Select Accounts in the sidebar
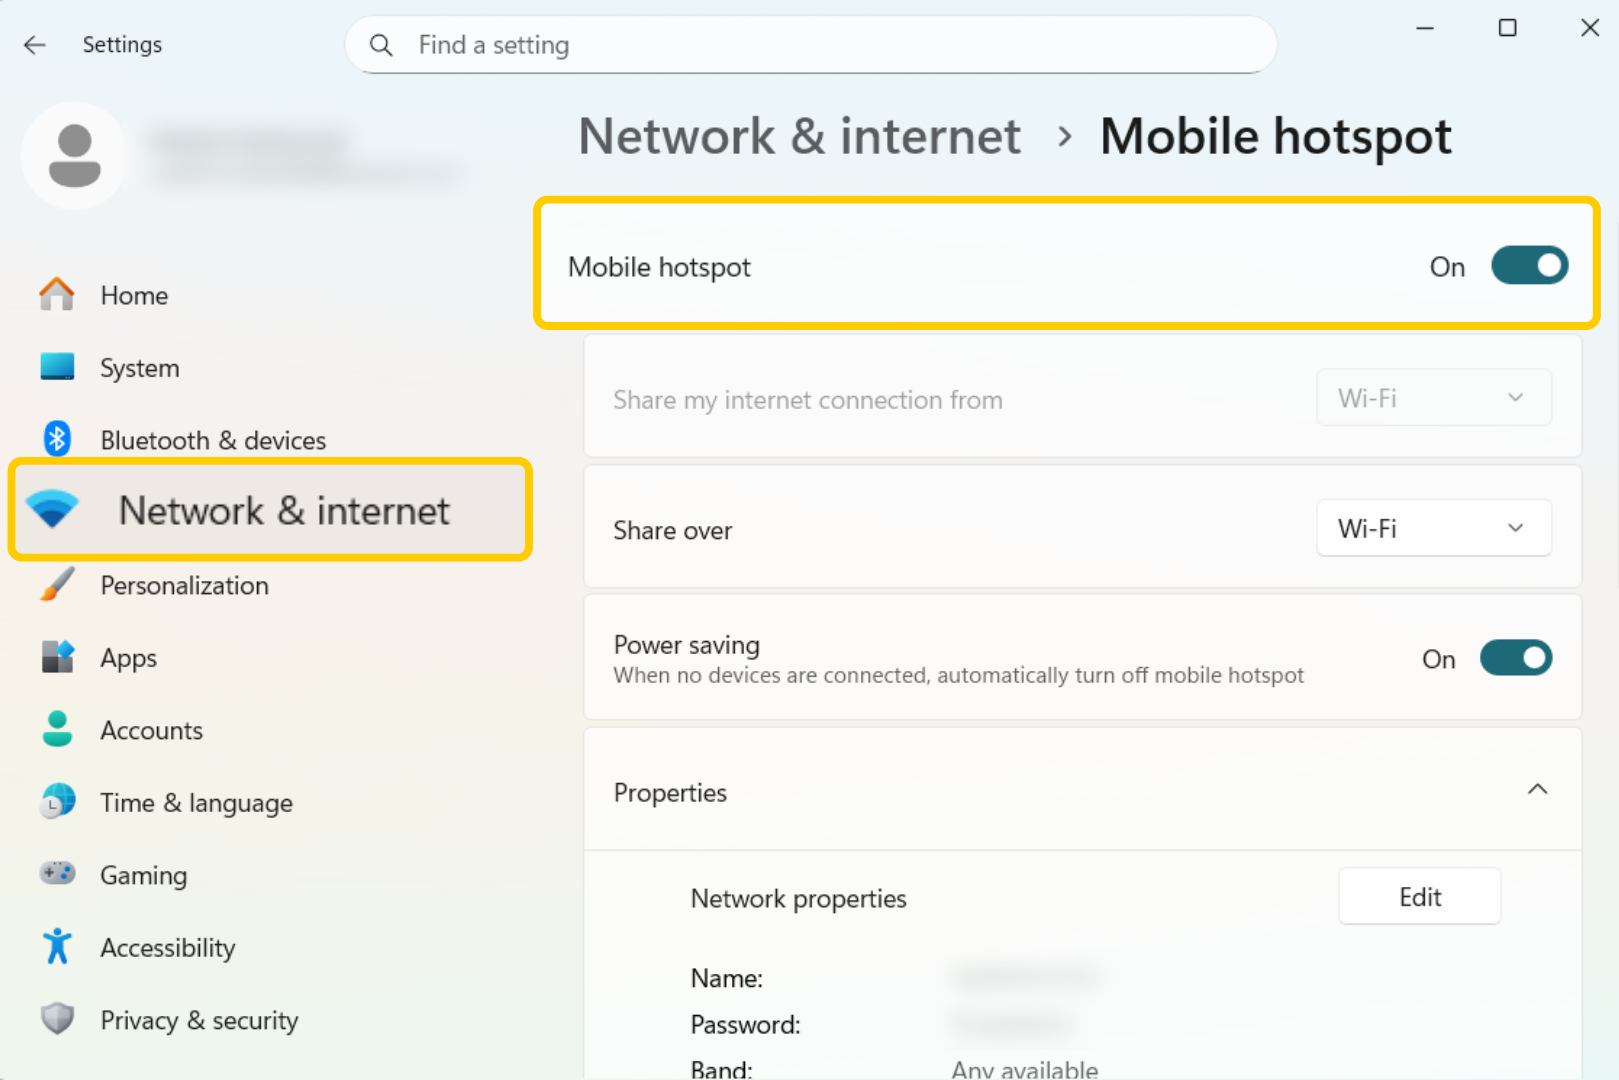Image resolution: width=1619 pixels, height=1080 pixels. pos(151,730)
